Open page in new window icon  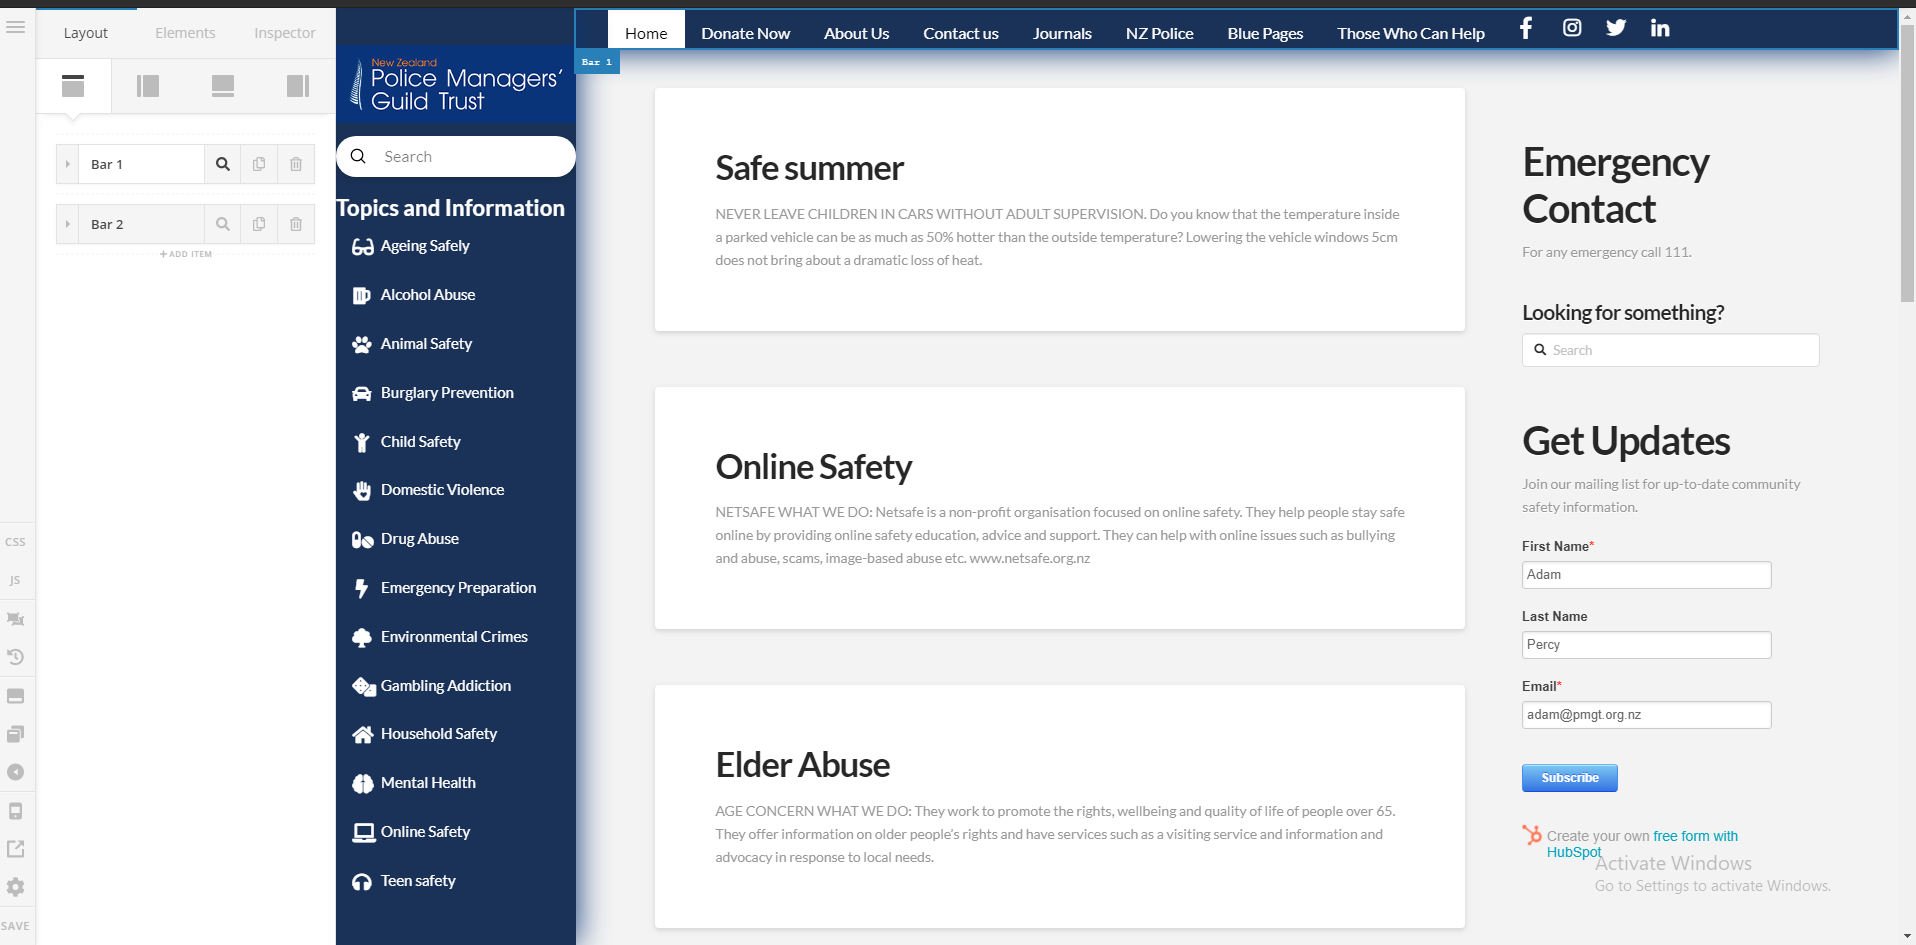click(15, 849)
